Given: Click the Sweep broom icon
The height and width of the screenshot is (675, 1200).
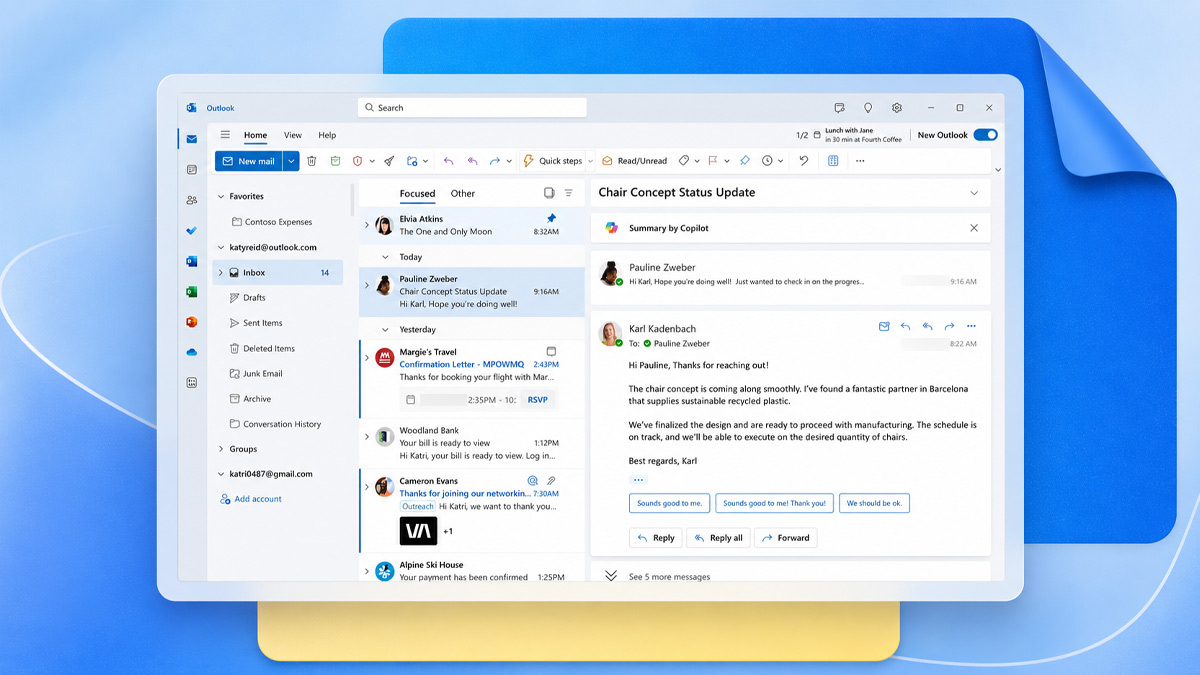Looking at the screenshot, I should click(x=389, y=161).
